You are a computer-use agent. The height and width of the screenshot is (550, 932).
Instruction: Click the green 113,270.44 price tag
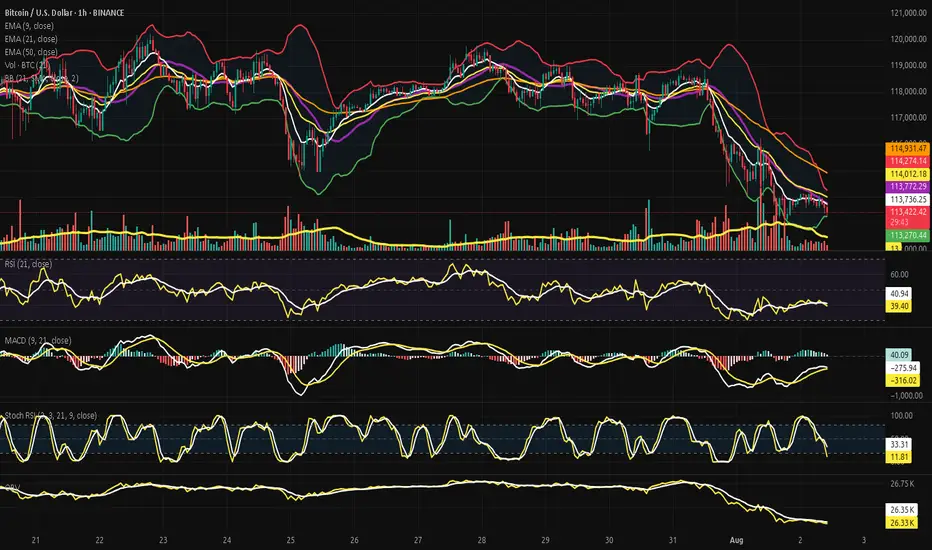(x=908, y=235)
